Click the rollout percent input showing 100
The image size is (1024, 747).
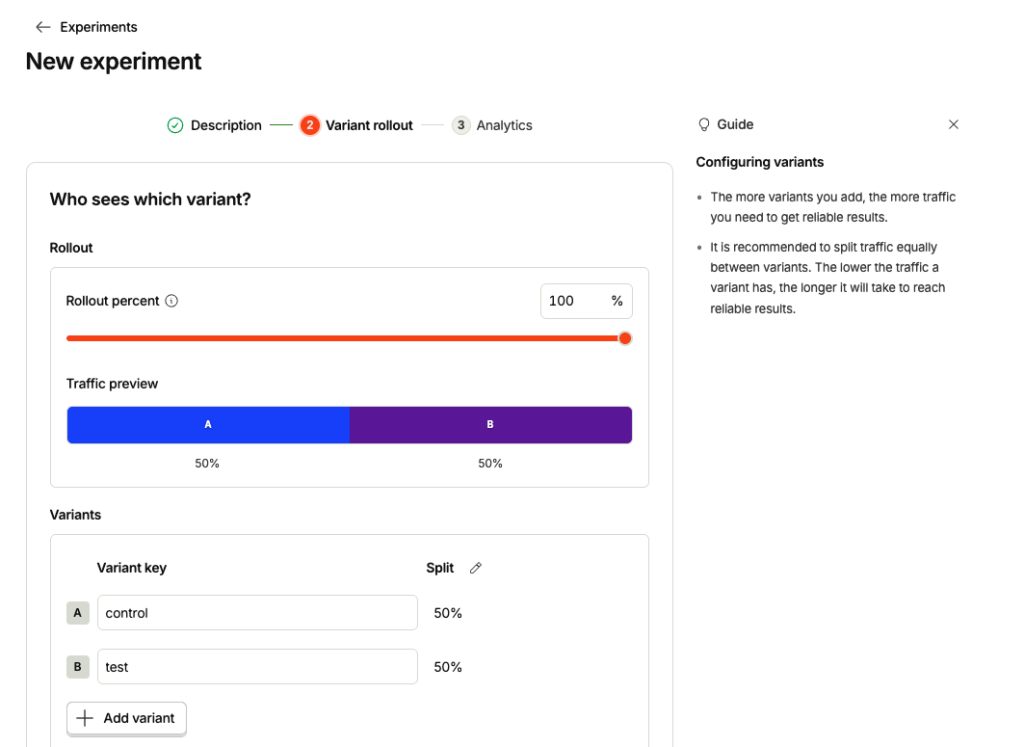click(586, 301)
